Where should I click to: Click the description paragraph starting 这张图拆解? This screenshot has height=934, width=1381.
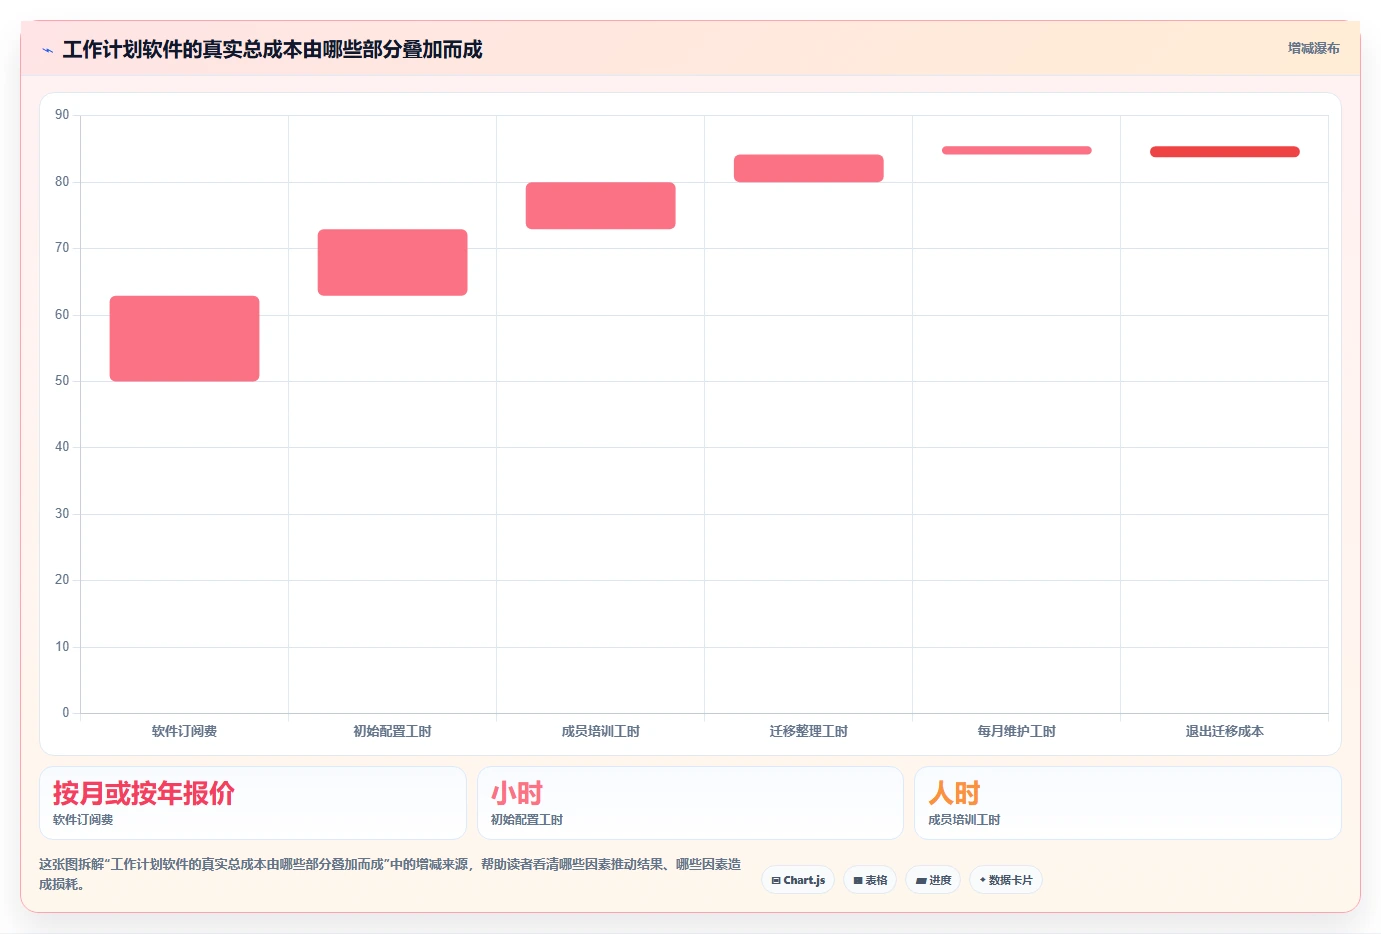390,874
